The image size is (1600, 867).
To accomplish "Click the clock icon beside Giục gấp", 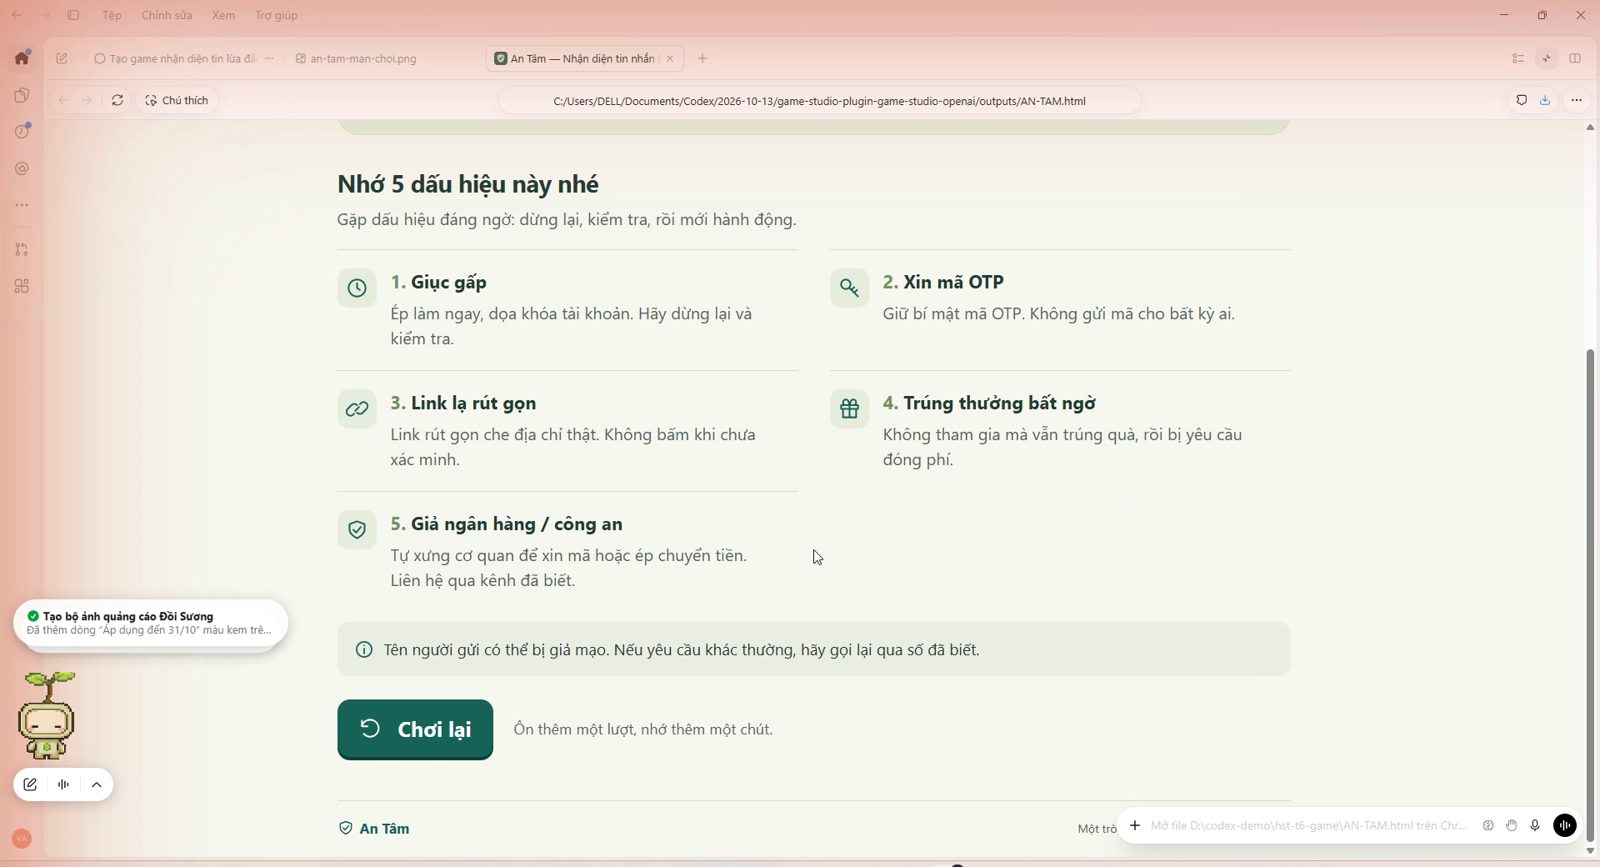I will click(x=357, y=288).
